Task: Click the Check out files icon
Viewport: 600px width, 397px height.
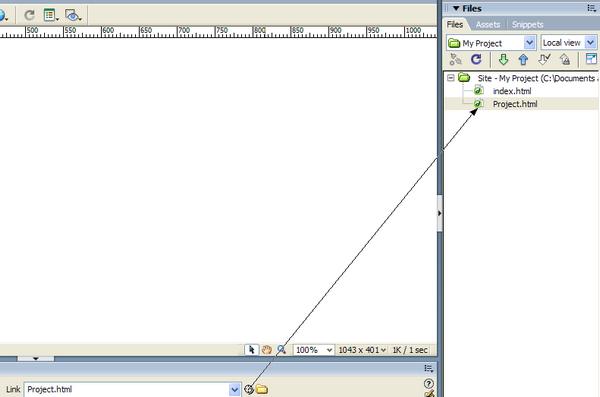Action: [x=544, y=59]
